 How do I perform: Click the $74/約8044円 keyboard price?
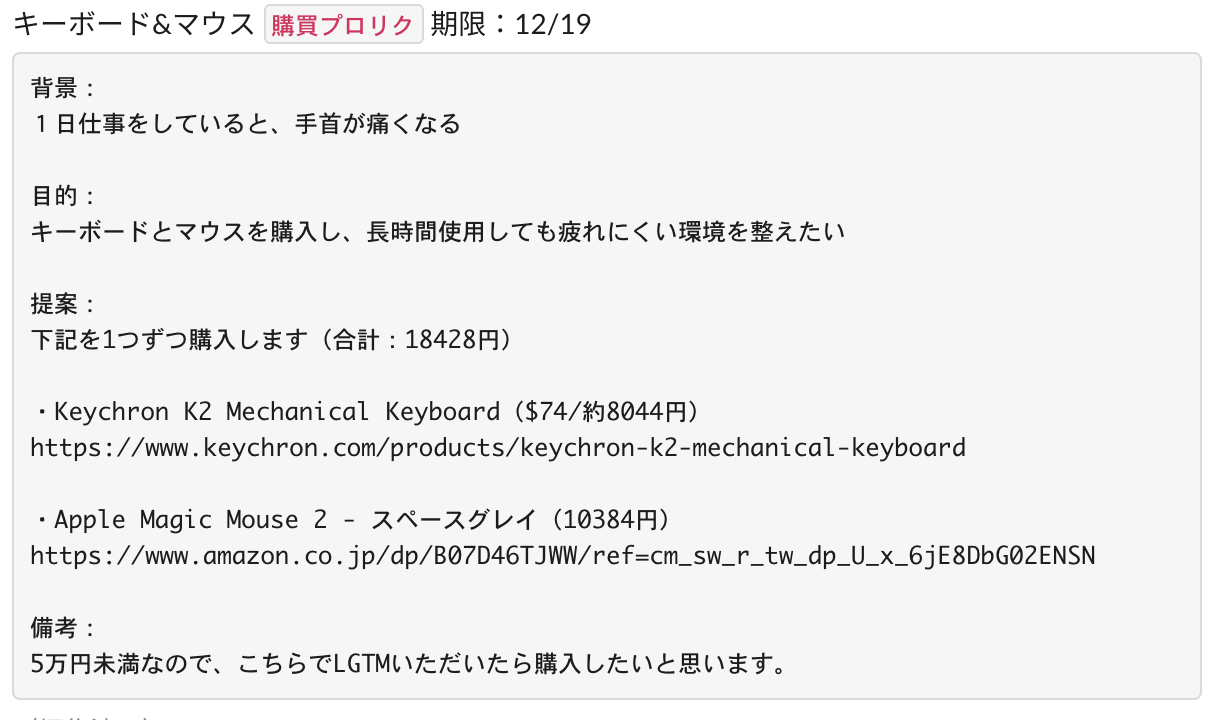point(604,412)
